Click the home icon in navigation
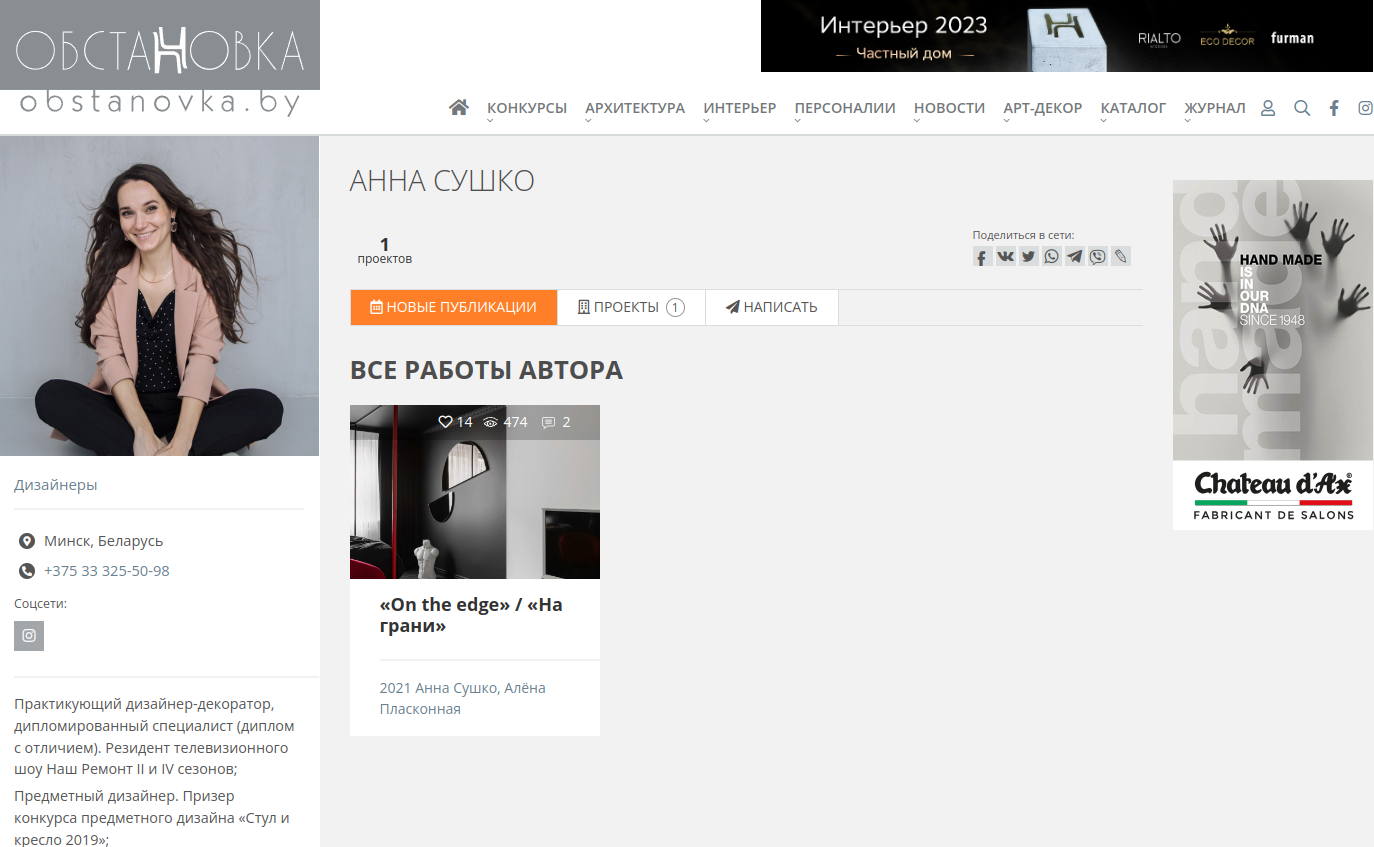This screenshot has width=1374, height=847. click(x=459, y=108)
